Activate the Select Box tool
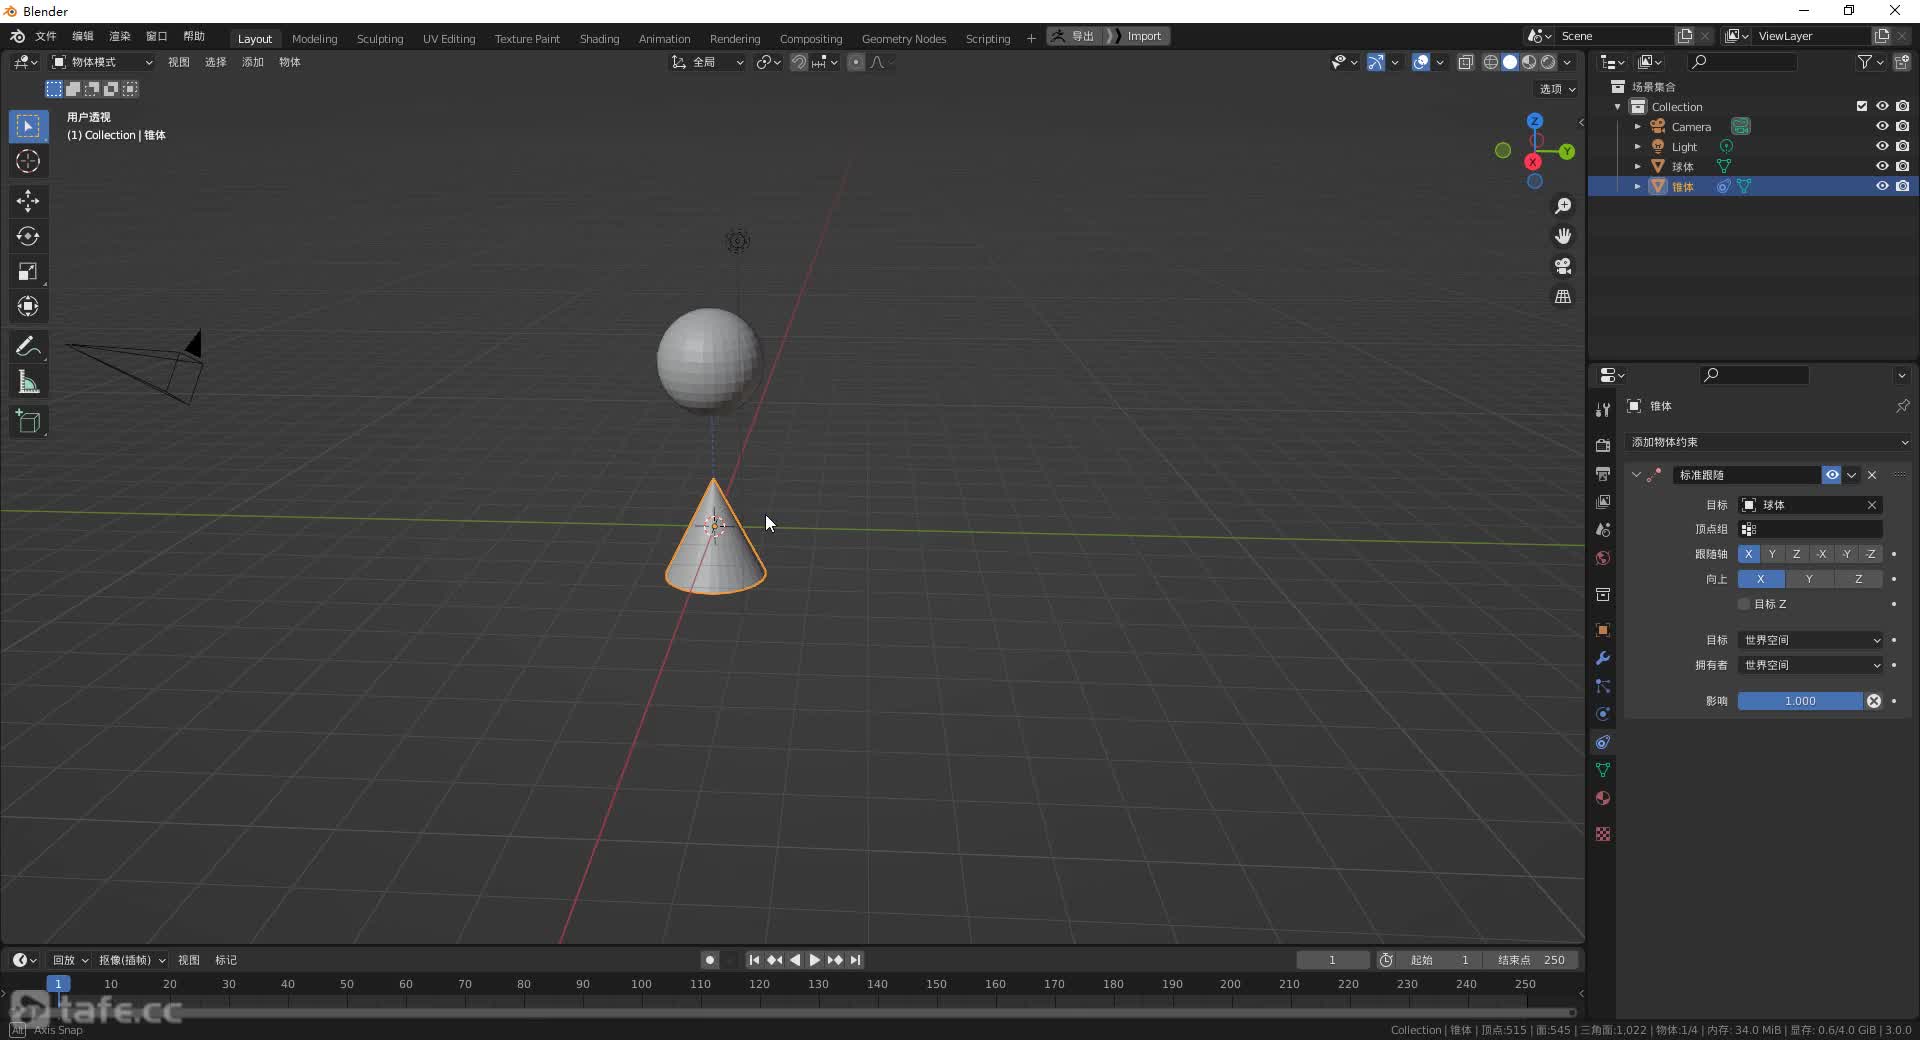The height and width of the screenshot is (1040, 1920). 28,126
